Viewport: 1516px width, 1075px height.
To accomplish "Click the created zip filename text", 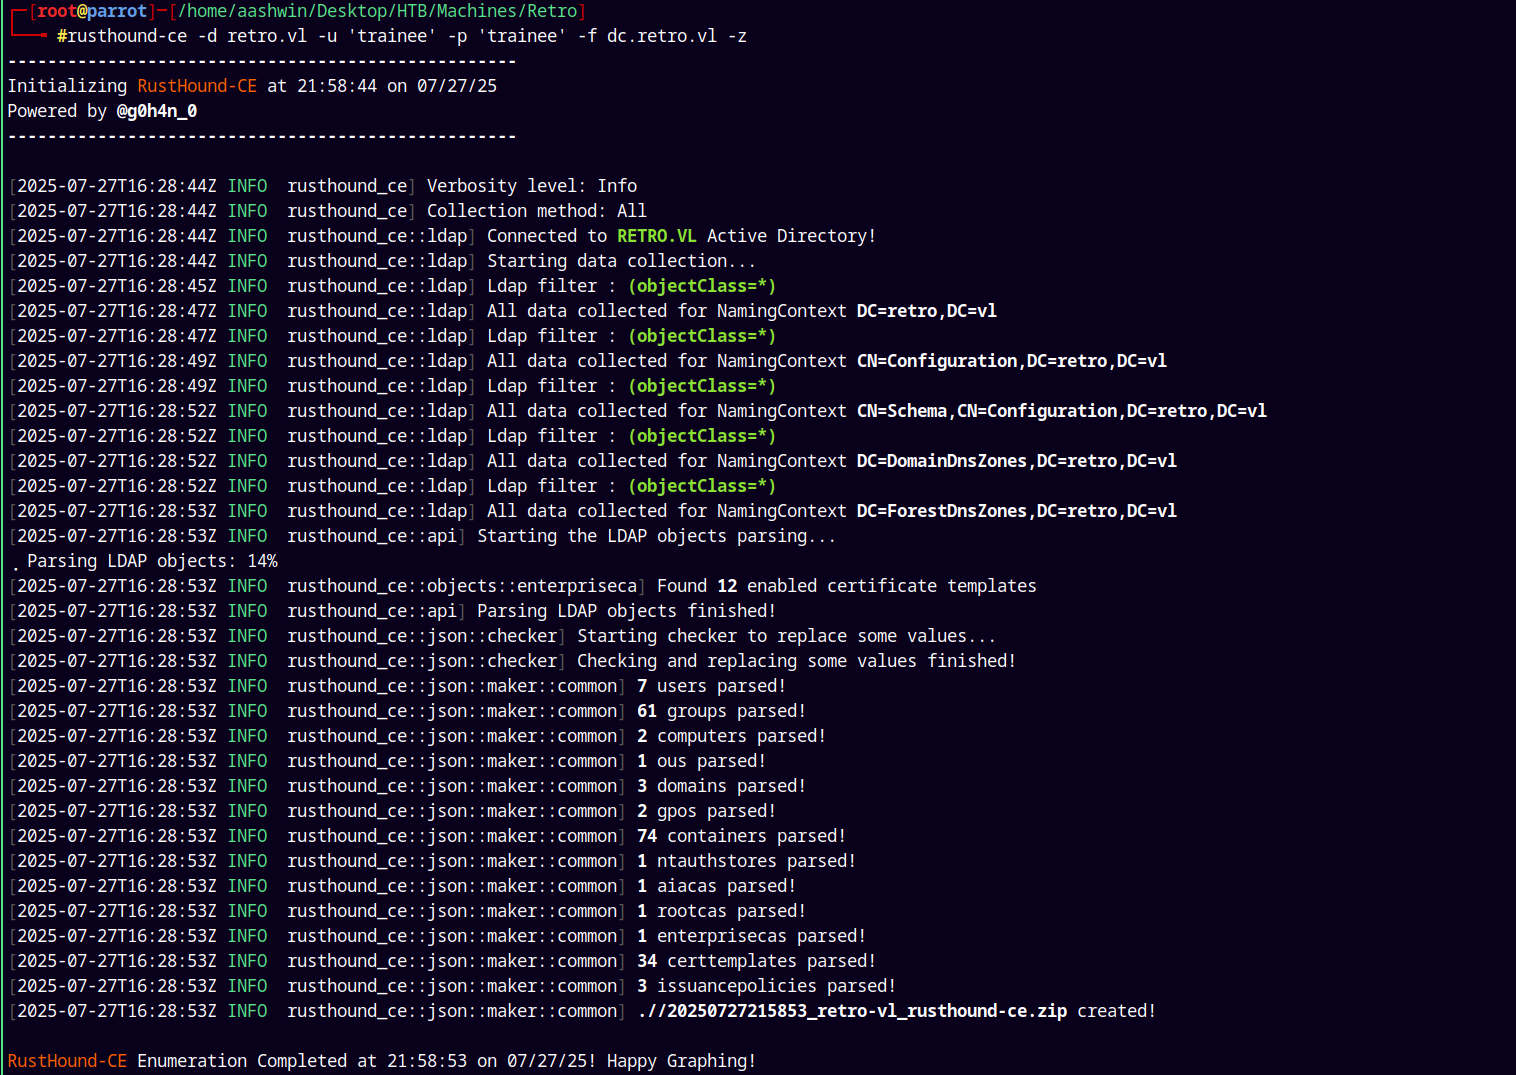I will click(852, 1011).
